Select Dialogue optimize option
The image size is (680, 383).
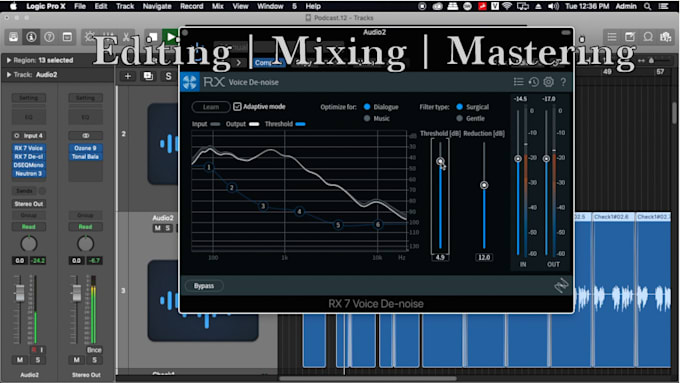click(x=367, y=107)
